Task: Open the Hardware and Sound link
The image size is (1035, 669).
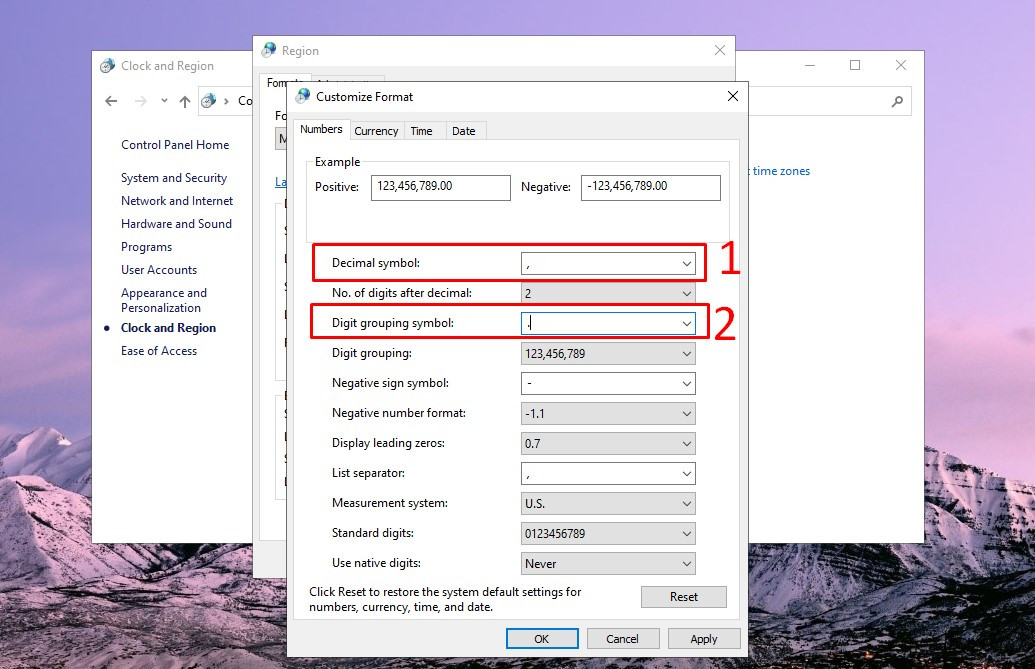Action: [x=177, y=223]
